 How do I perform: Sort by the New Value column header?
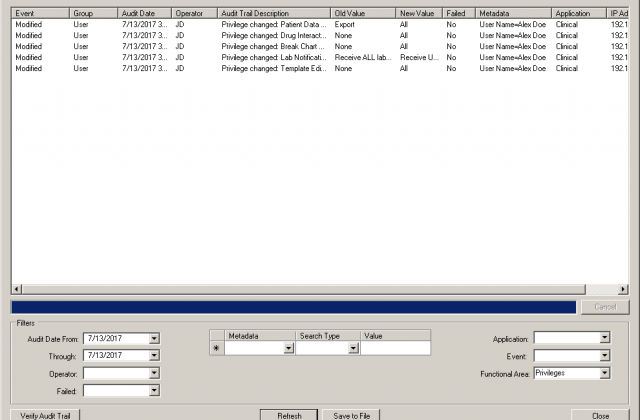point(419,13)
